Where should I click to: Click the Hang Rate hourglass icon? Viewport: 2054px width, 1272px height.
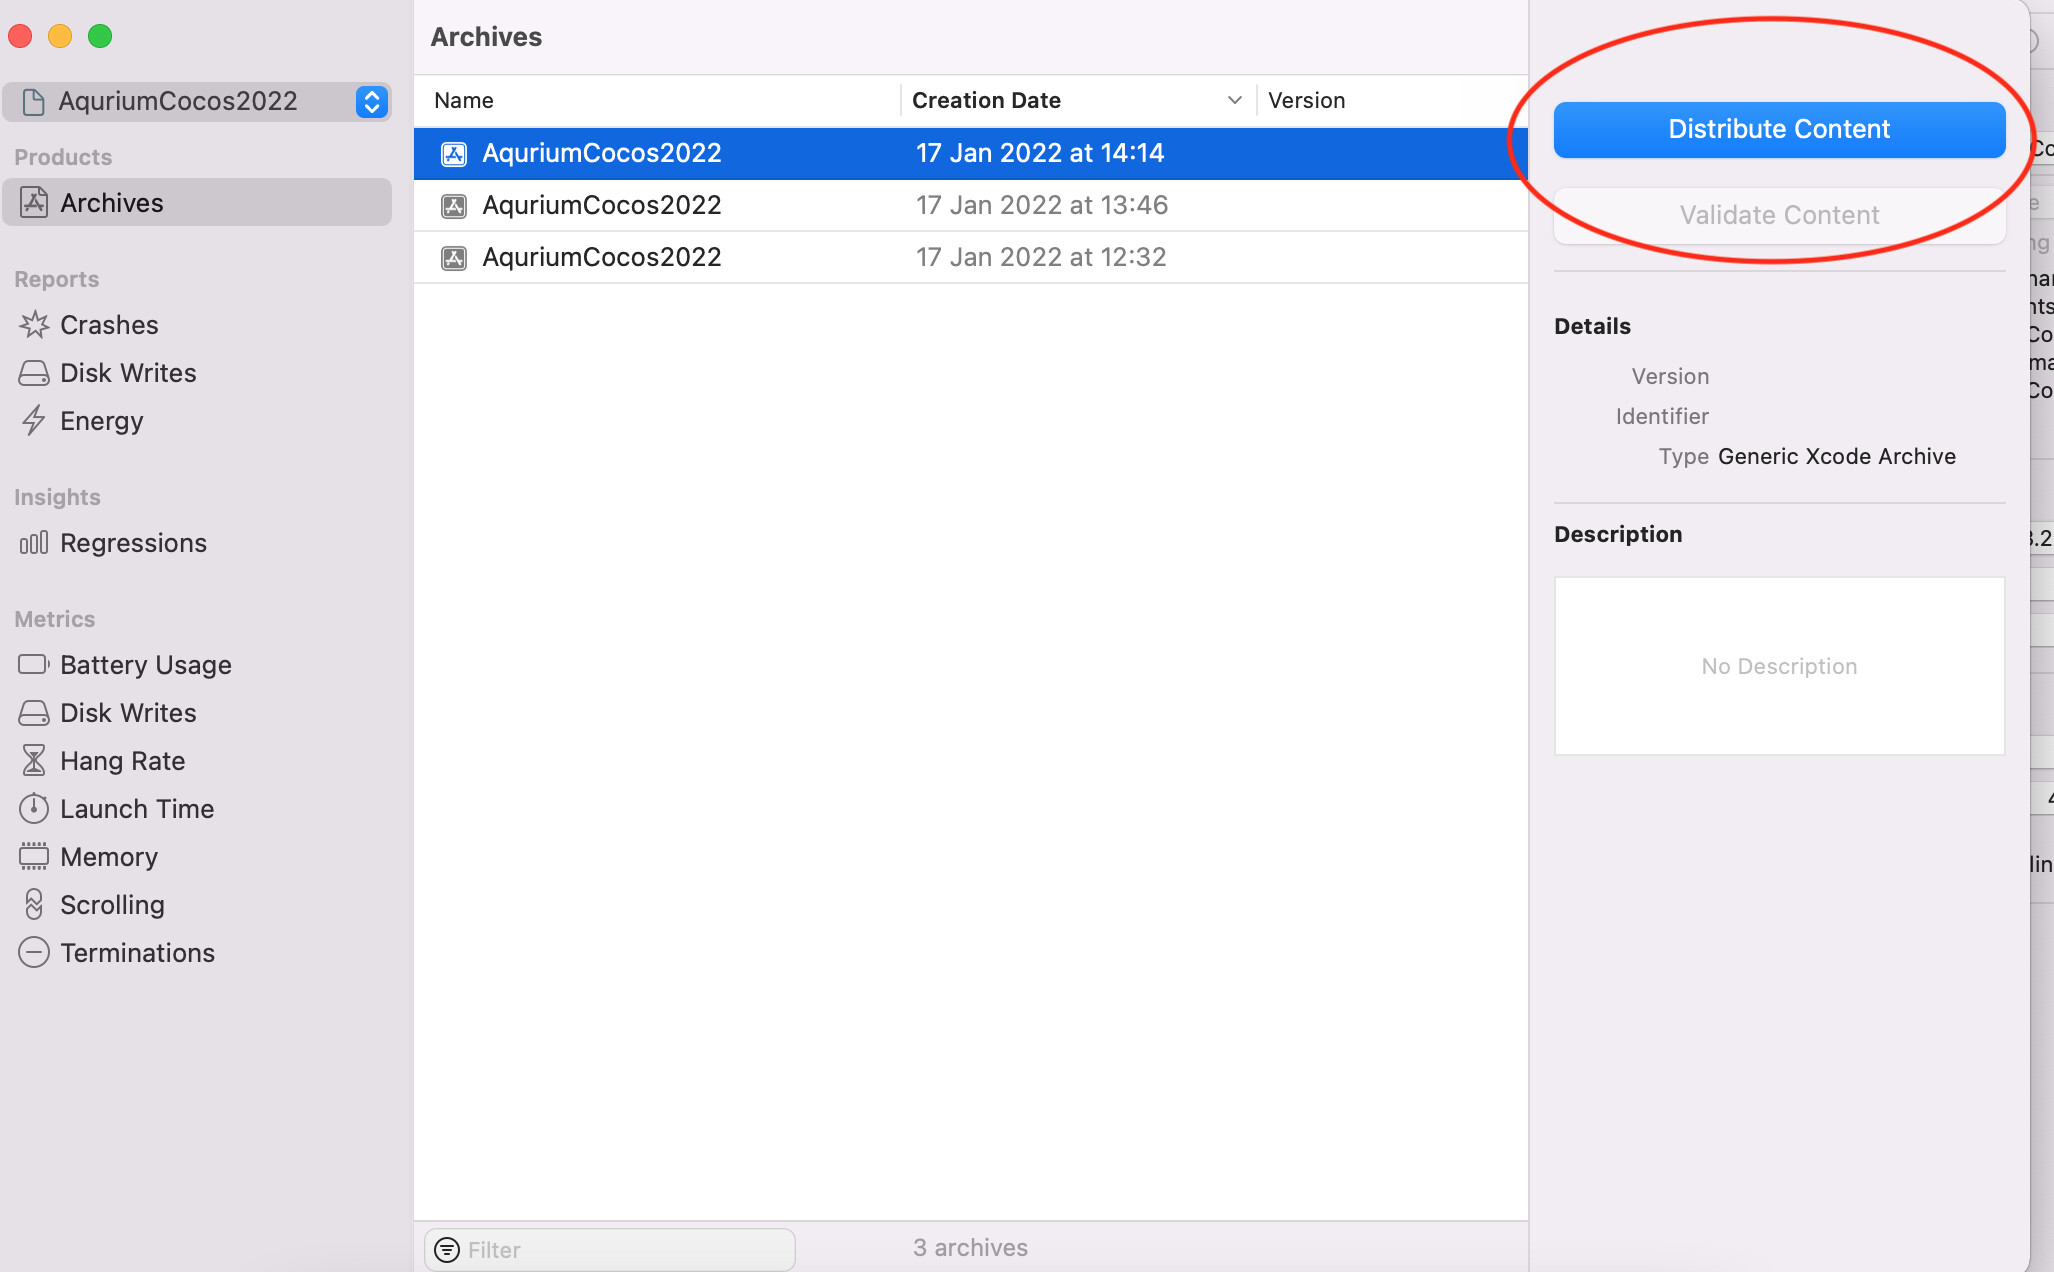(34, 761)
